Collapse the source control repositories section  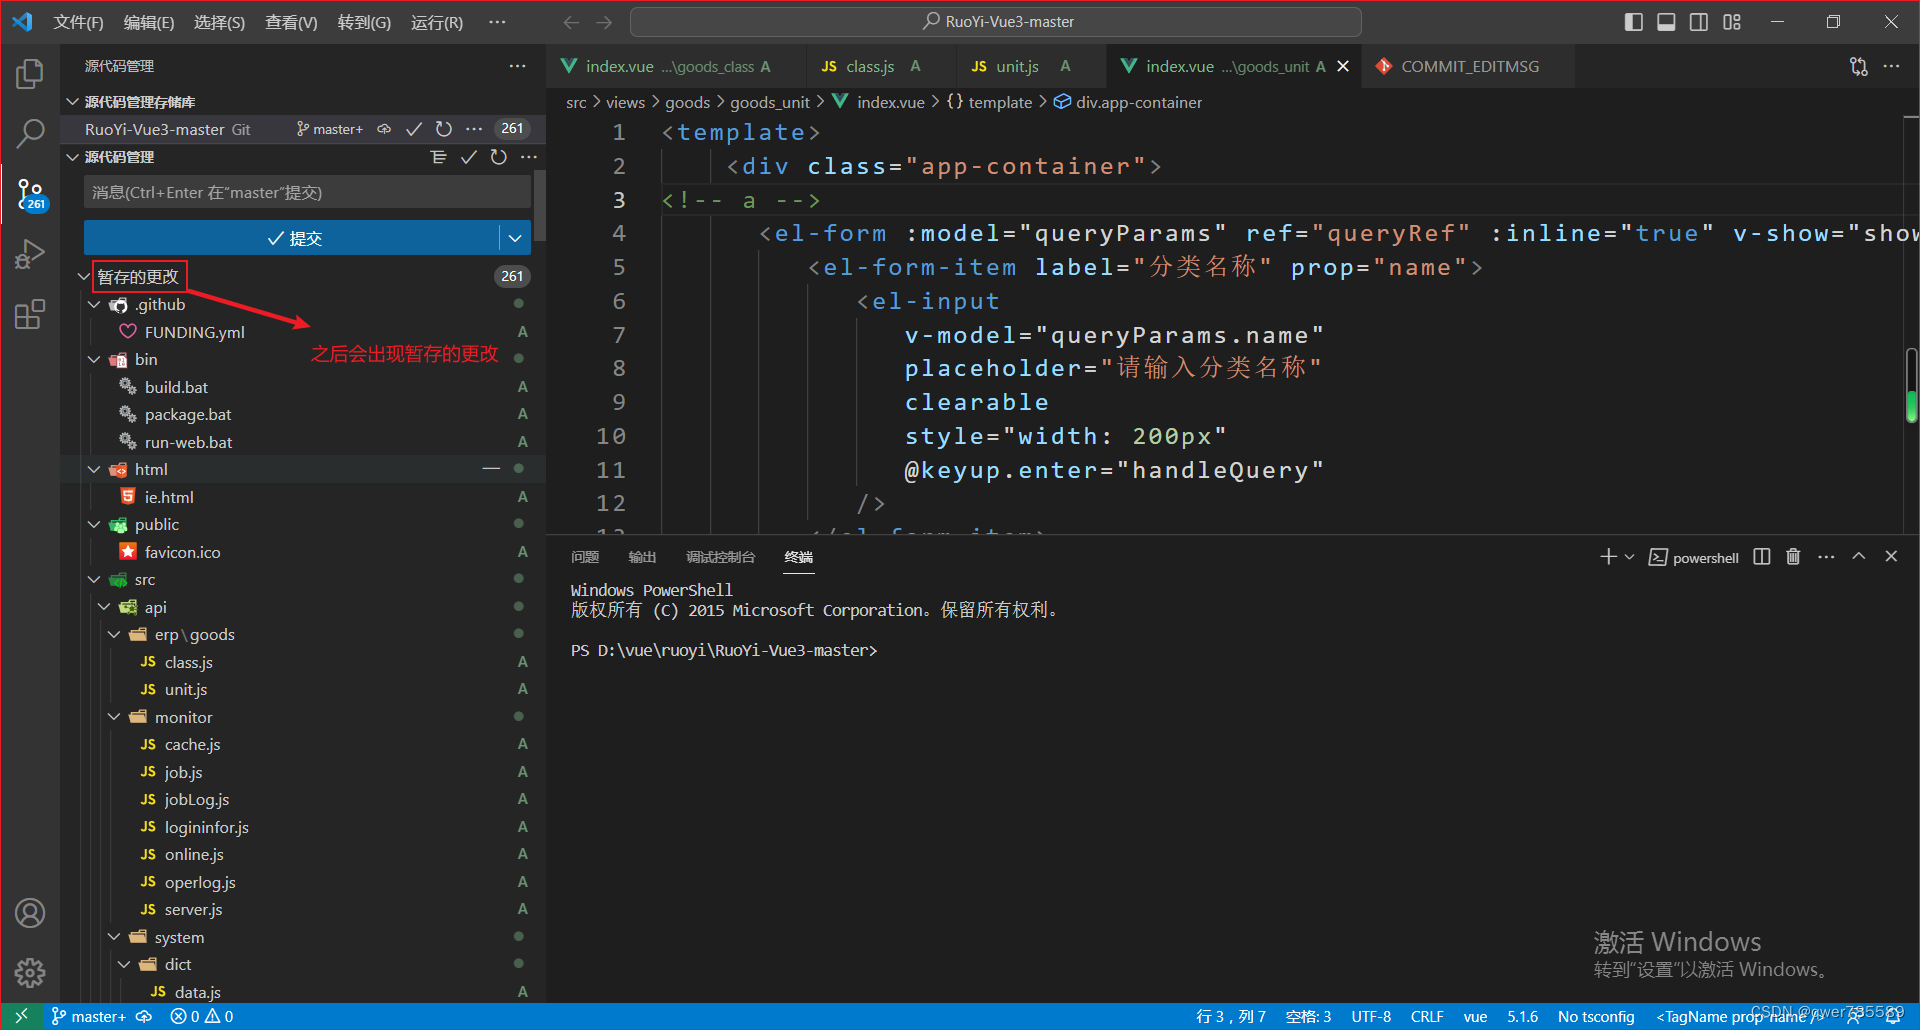pyautogui.click(x=72, y=102)
